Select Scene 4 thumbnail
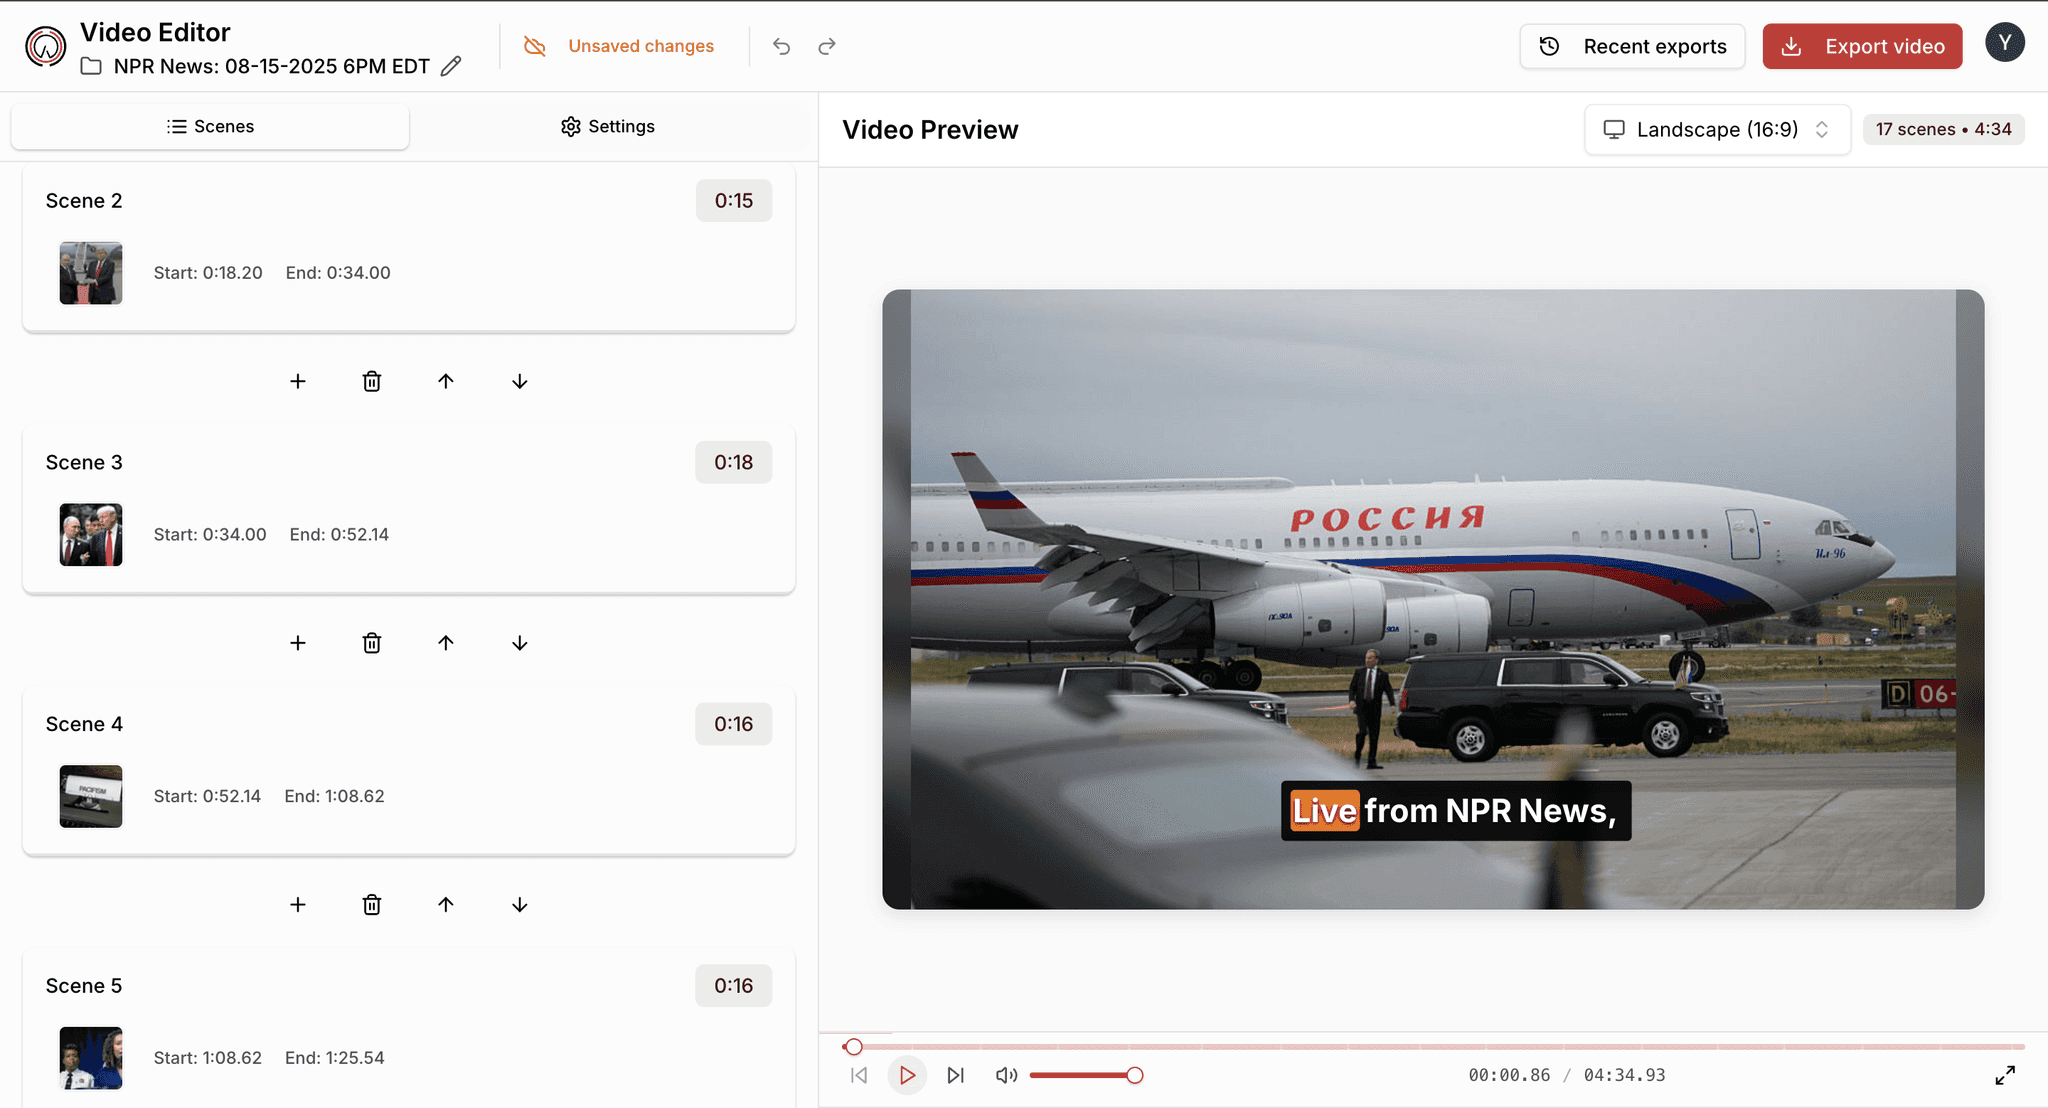The height and width of the screenshot is (1108, 2048). pyautogui.click(x=91, y=796)
